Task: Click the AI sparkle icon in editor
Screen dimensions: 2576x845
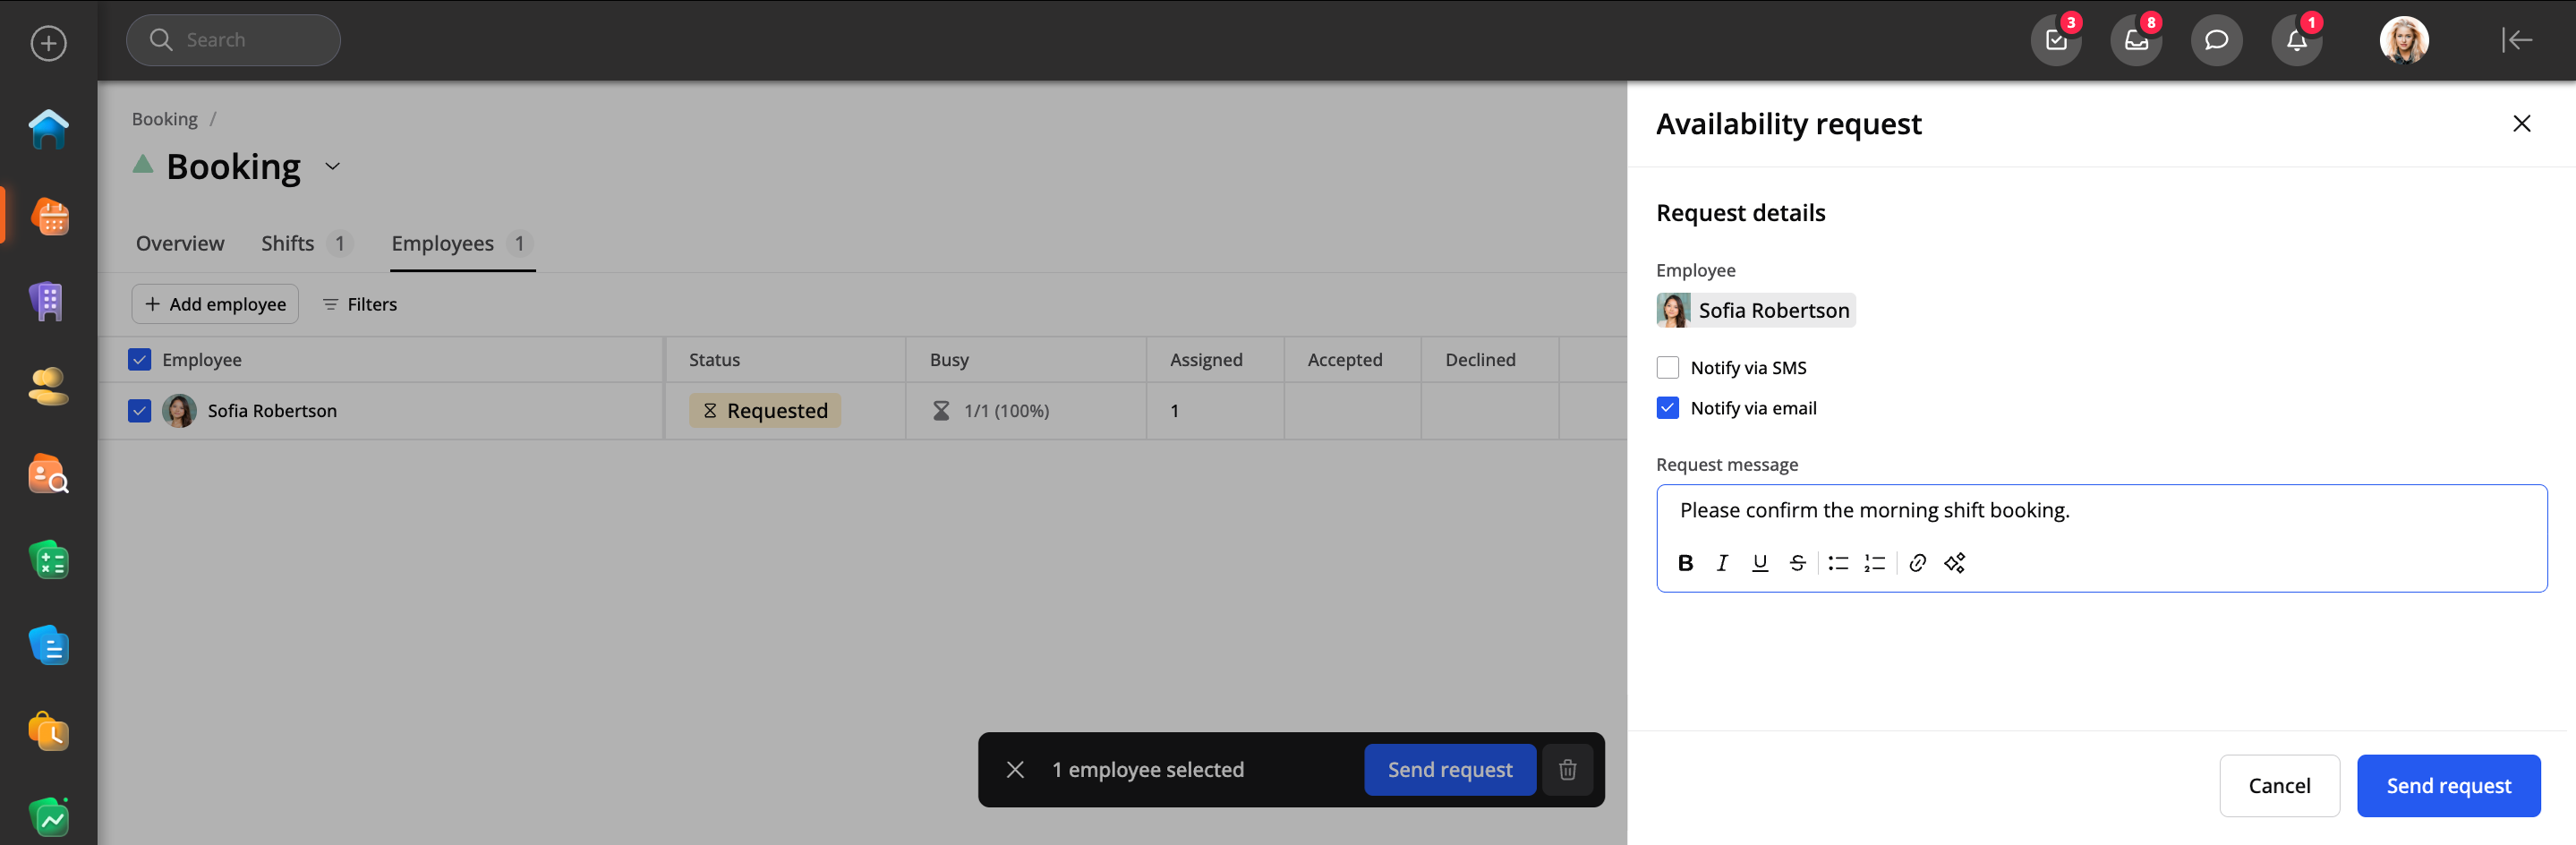Action: coord(1955,563)
